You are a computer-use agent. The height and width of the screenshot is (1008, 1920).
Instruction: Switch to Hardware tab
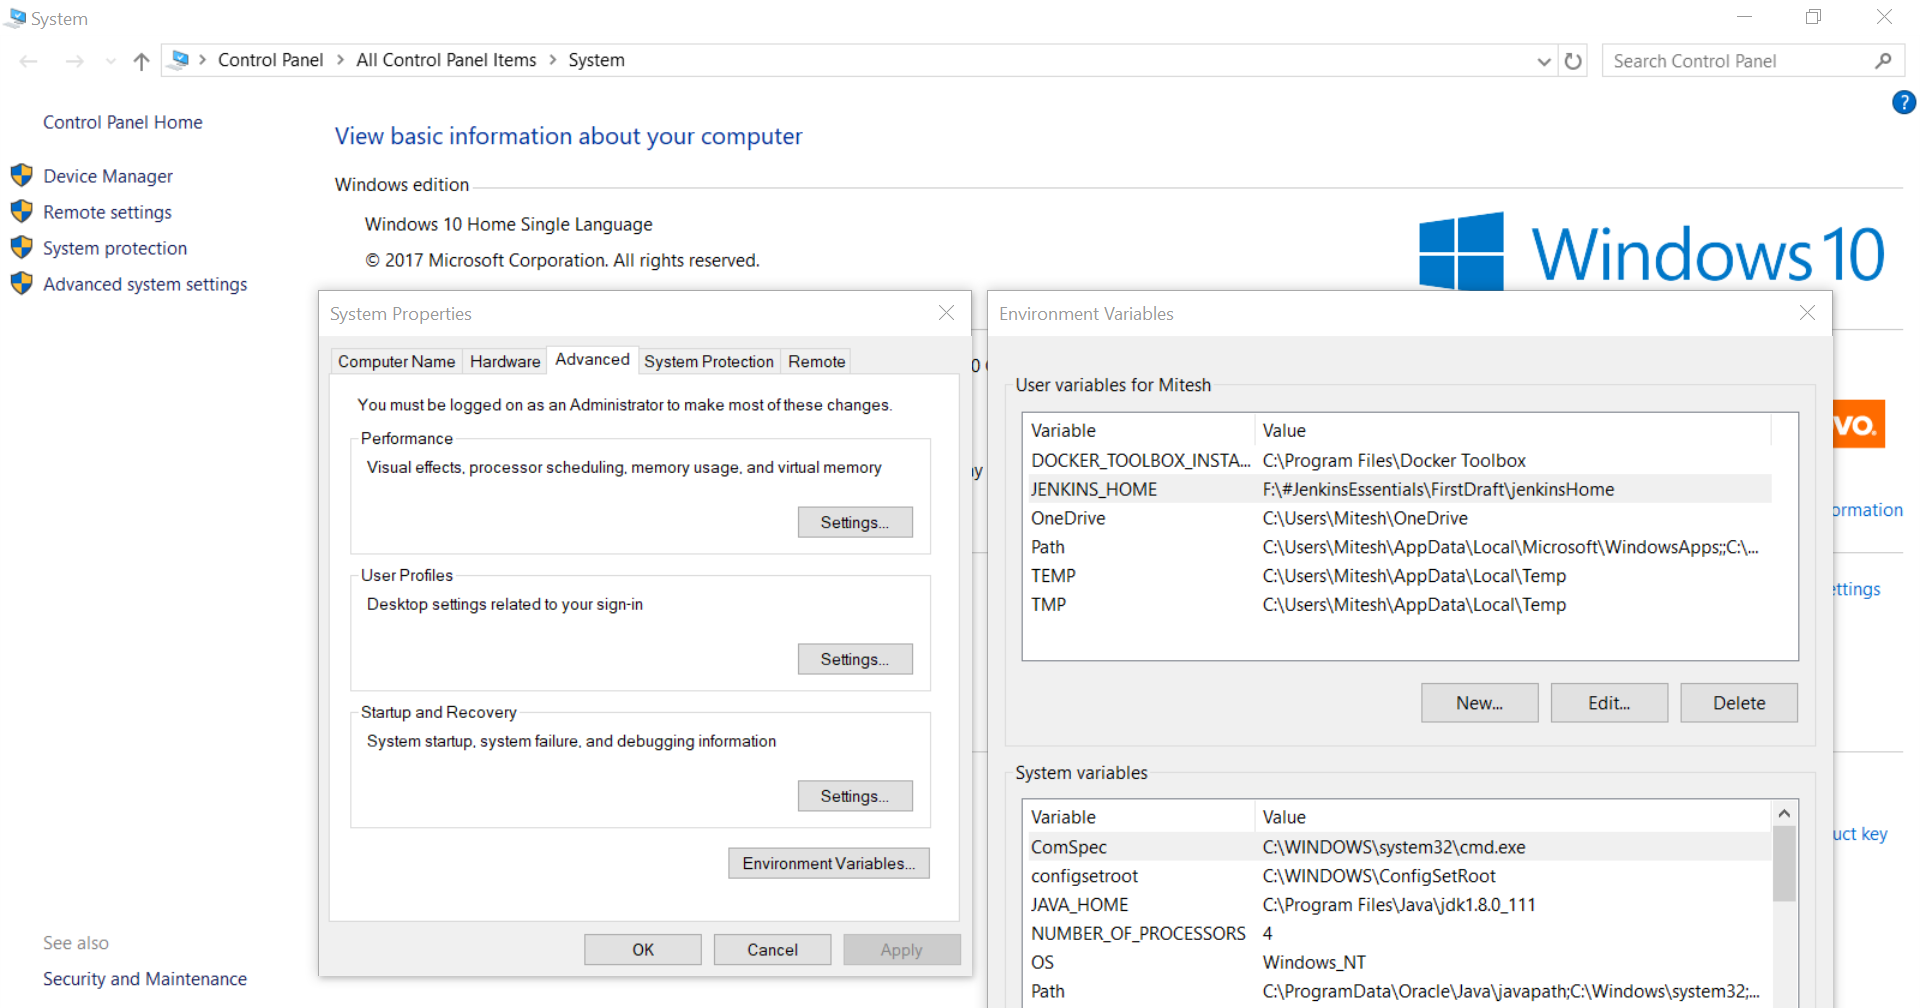coord(505,361)
